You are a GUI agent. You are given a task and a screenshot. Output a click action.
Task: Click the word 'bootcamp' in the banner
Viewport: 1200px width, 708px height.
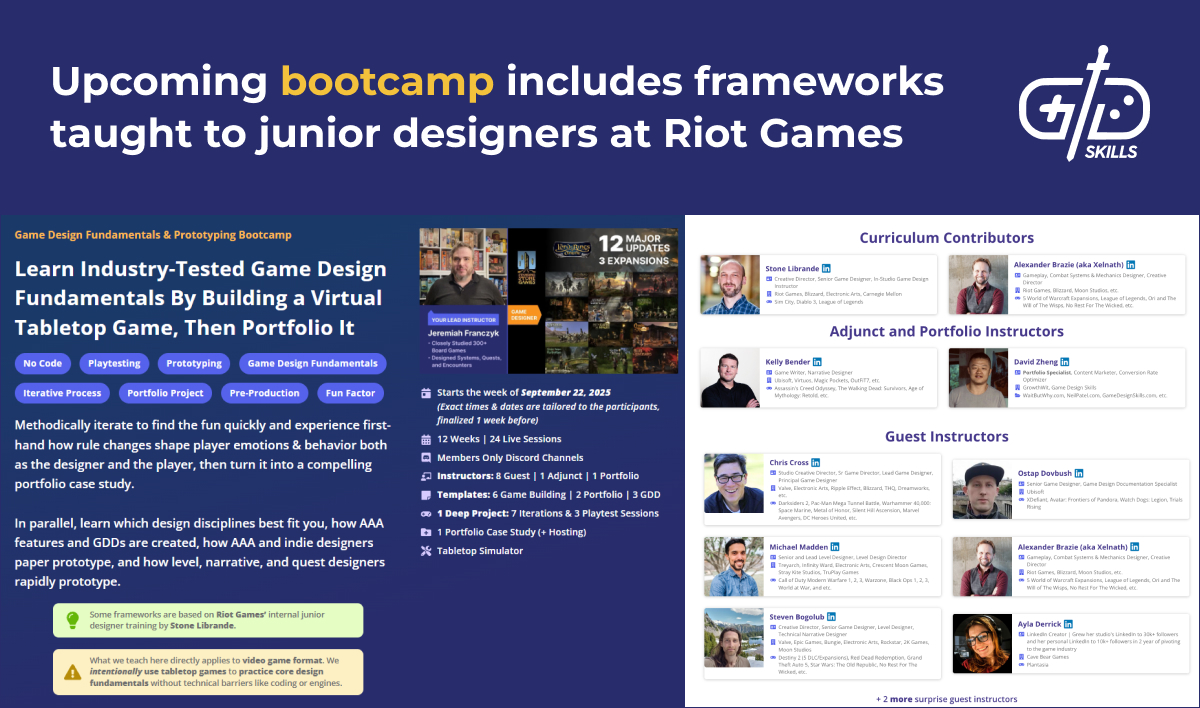coord(387,82)
